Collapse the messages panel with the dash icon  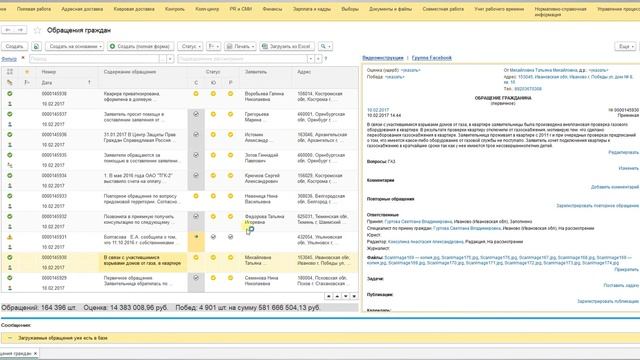[10, 338]
